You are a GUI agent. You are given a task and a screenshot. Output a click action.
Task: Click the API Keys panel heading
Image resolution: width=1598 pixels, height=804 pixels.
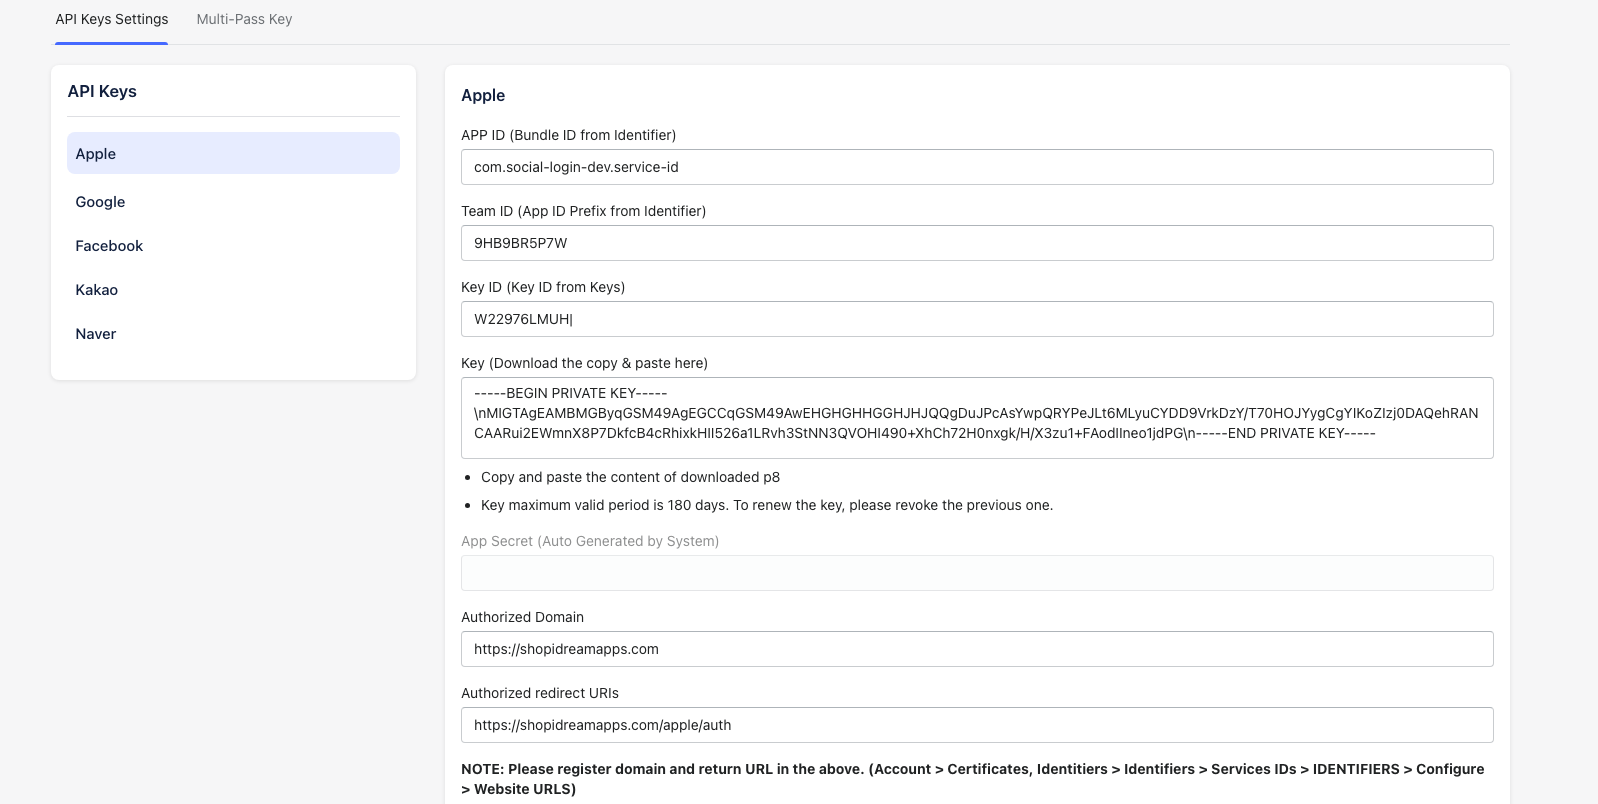click(x=102, y=91)
